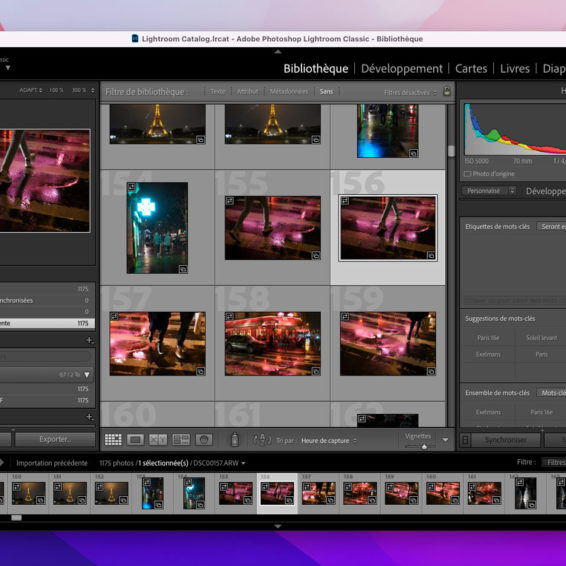Open the Développement module tab
Screen dimensions: 566x566
point(401,69)
